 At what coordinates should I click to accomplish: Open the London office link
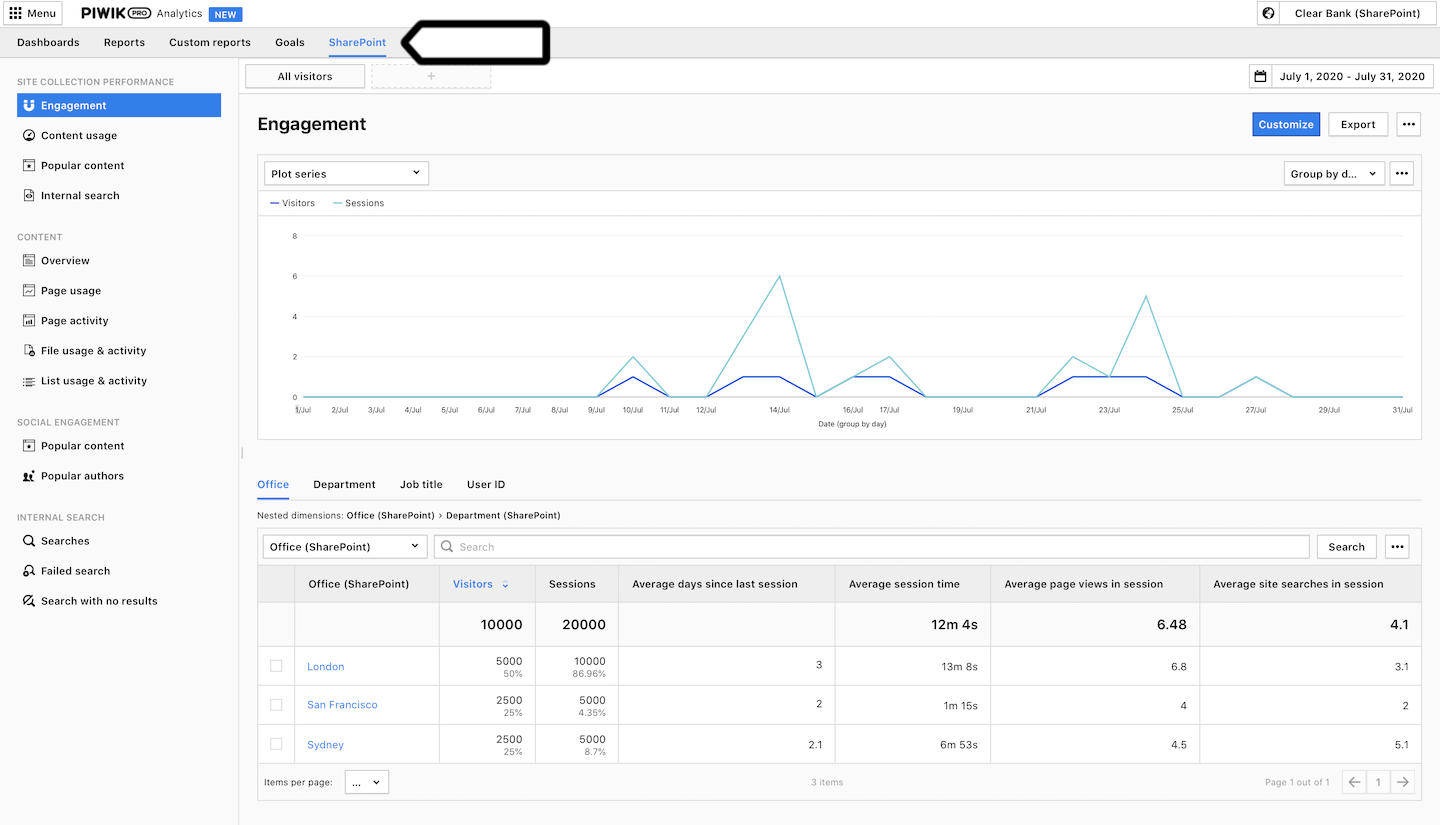(x=325, y=667)
